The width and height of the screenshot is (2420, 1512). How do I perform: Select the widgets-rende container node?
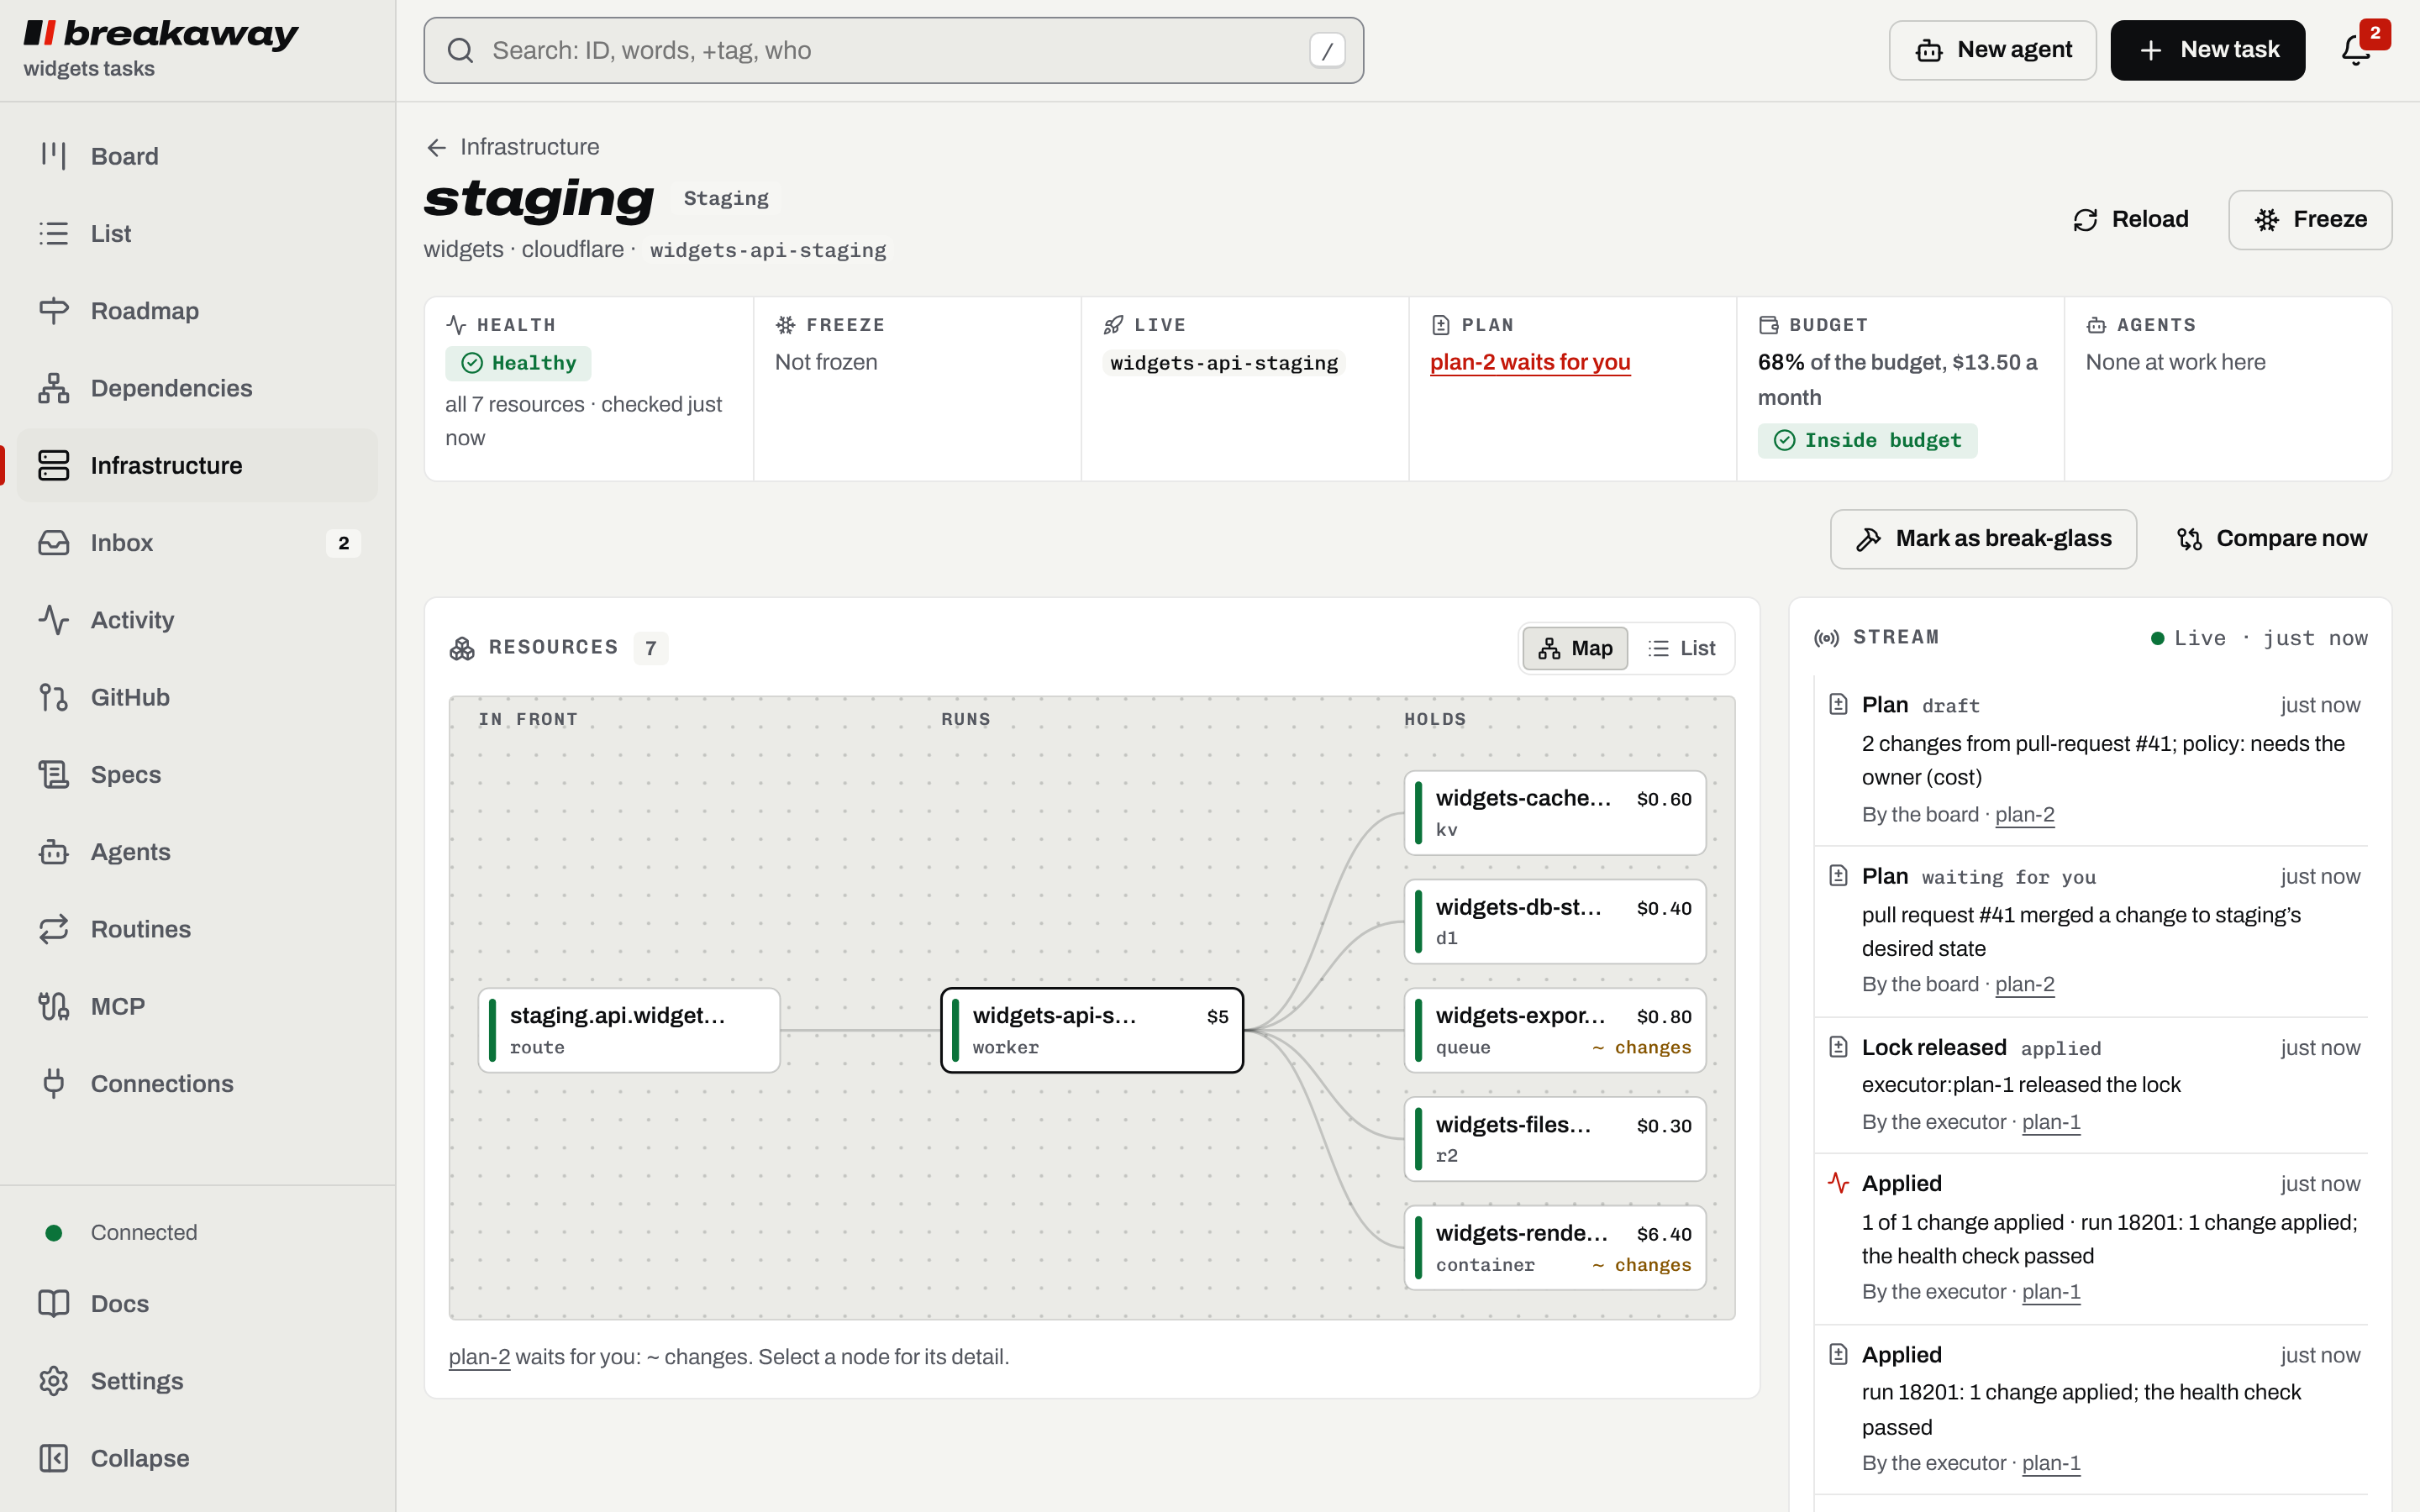tap(1555, 1249)
